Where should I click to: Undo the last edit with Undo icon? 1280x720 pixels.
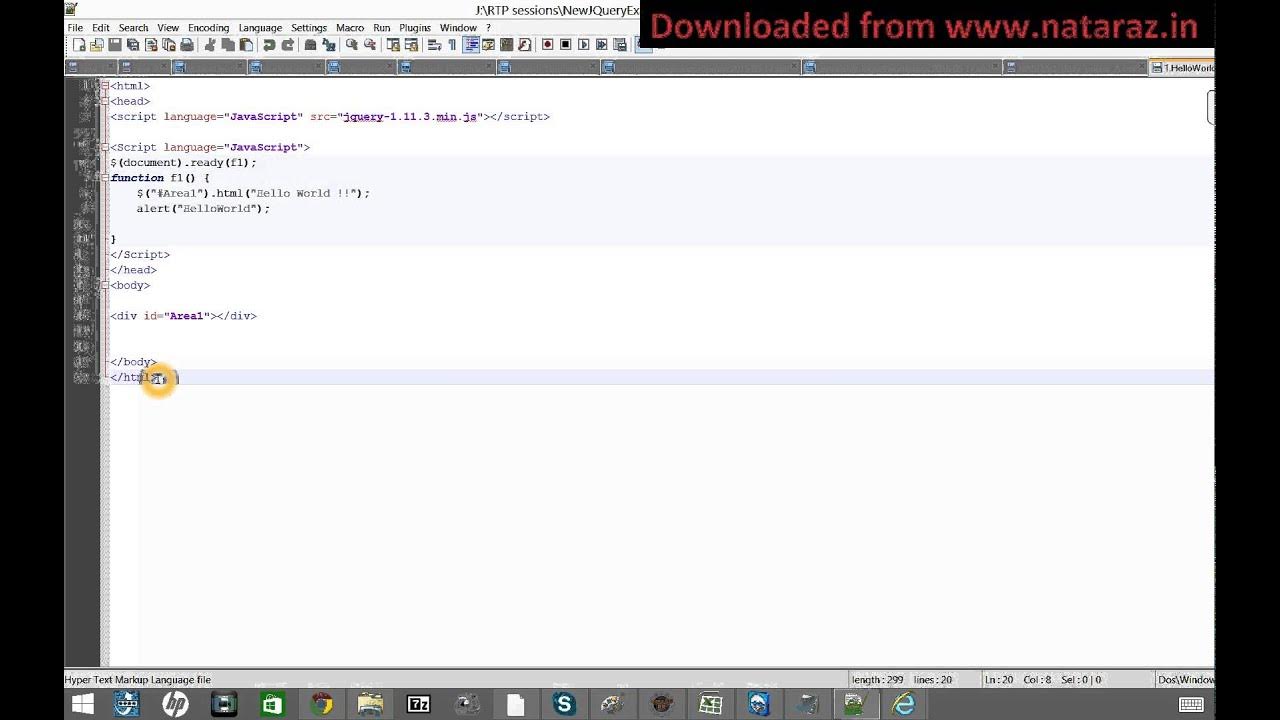pyautogui.click(x=269, y=45)
